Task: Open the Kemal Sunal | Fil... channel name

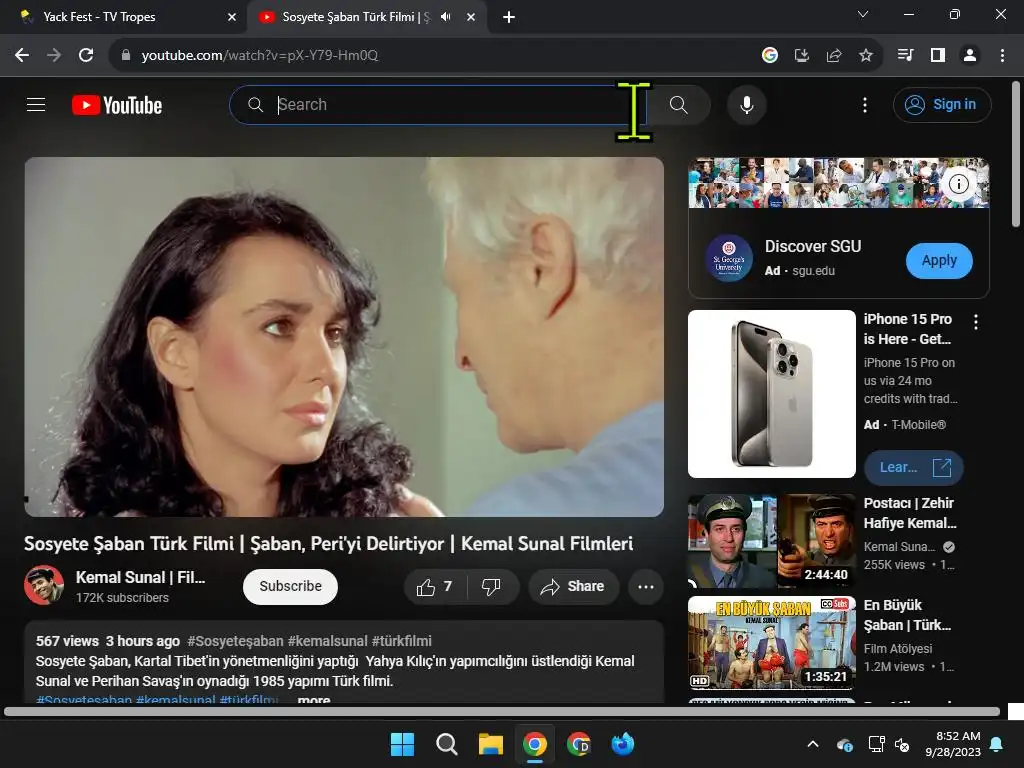Action: tap(140, 577)
